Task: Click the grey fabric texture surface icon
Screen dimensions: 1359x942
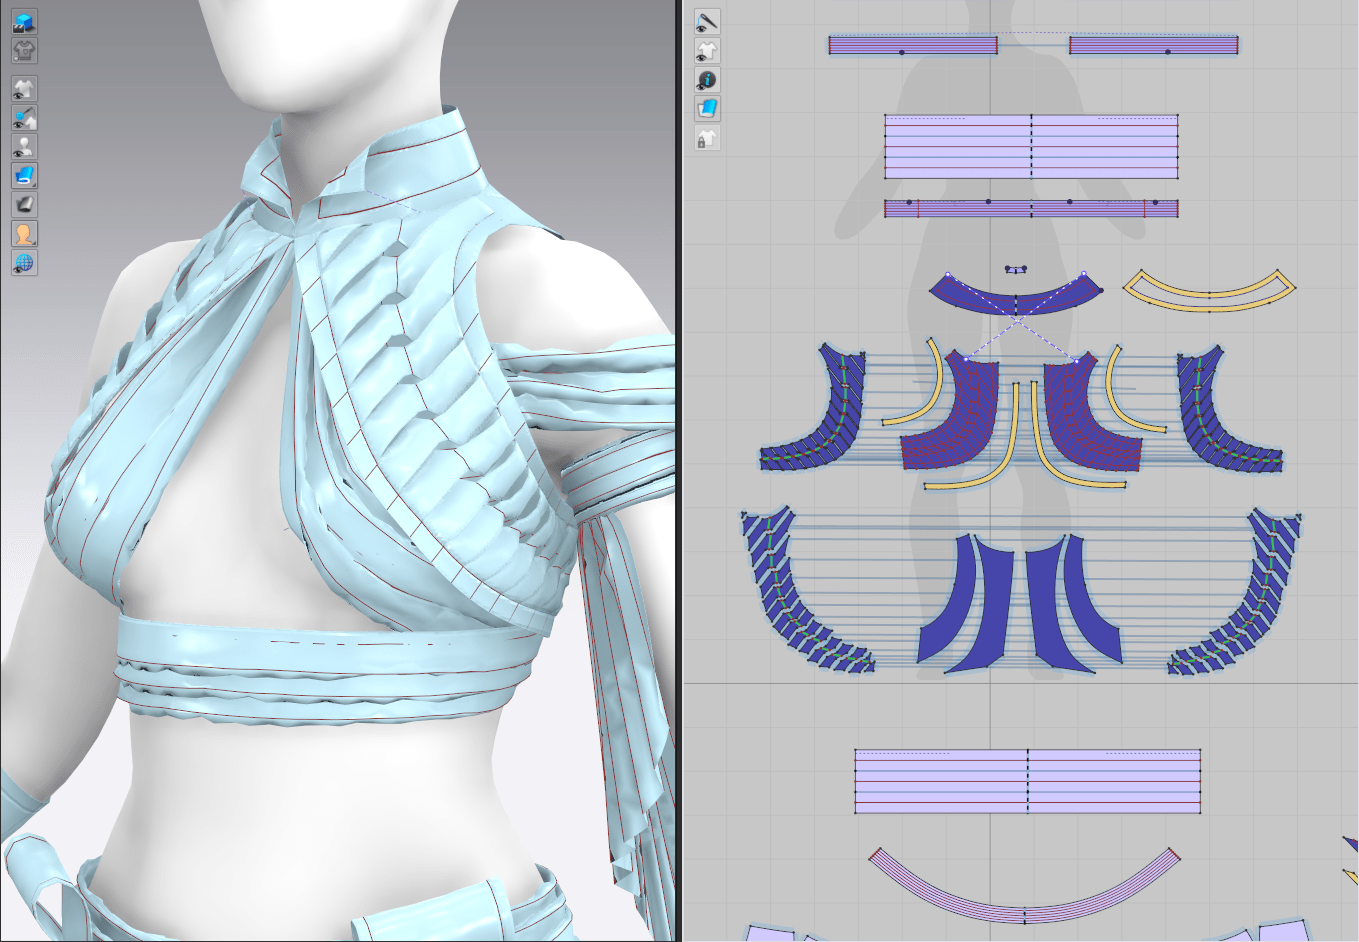Action: coord(24,205)
